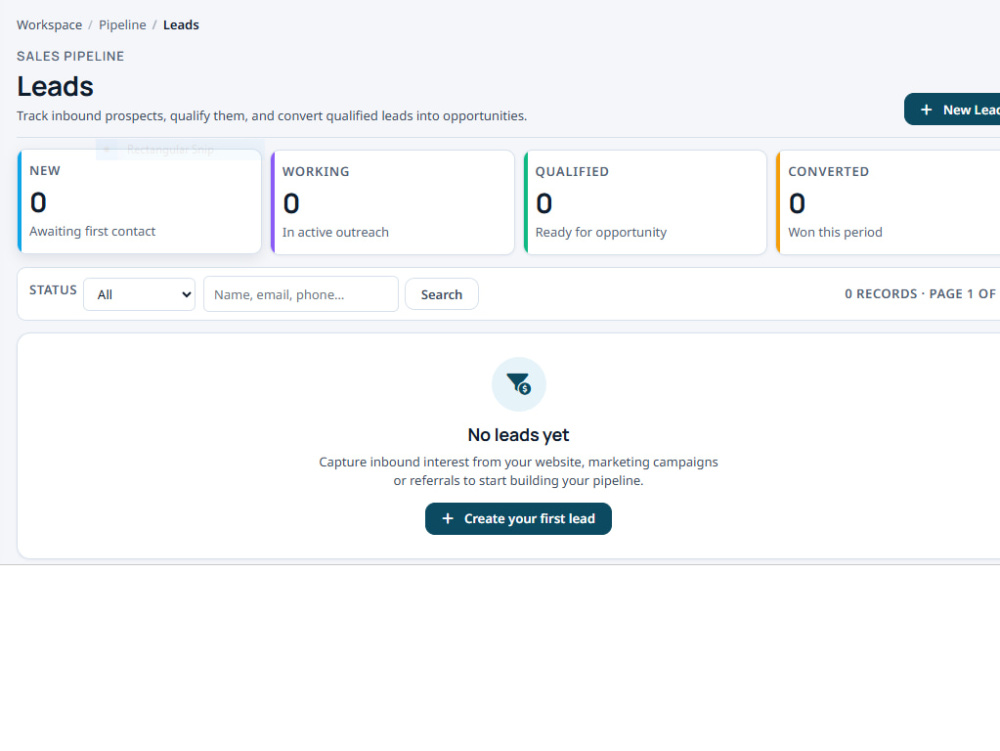Click the 'In active outreach' text
1000x751 pixels.
(335, 232)
